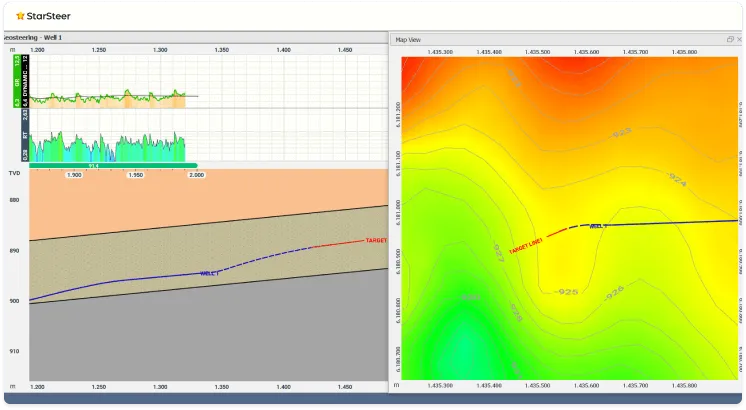Image resolution: width=746 pixels, height=410 pixels.
Task: Select the 1.950 measured depth marker
Action: click(x=136, y=175)
